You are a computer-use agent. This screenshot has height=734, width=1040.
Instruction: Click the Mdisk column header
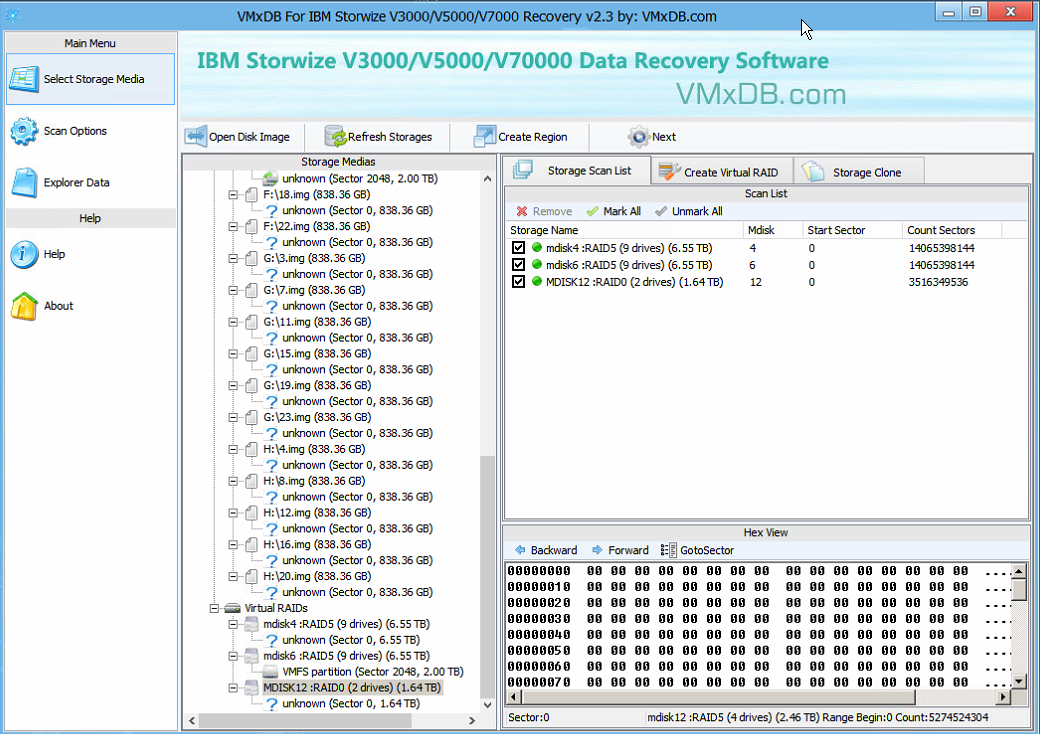772,230
